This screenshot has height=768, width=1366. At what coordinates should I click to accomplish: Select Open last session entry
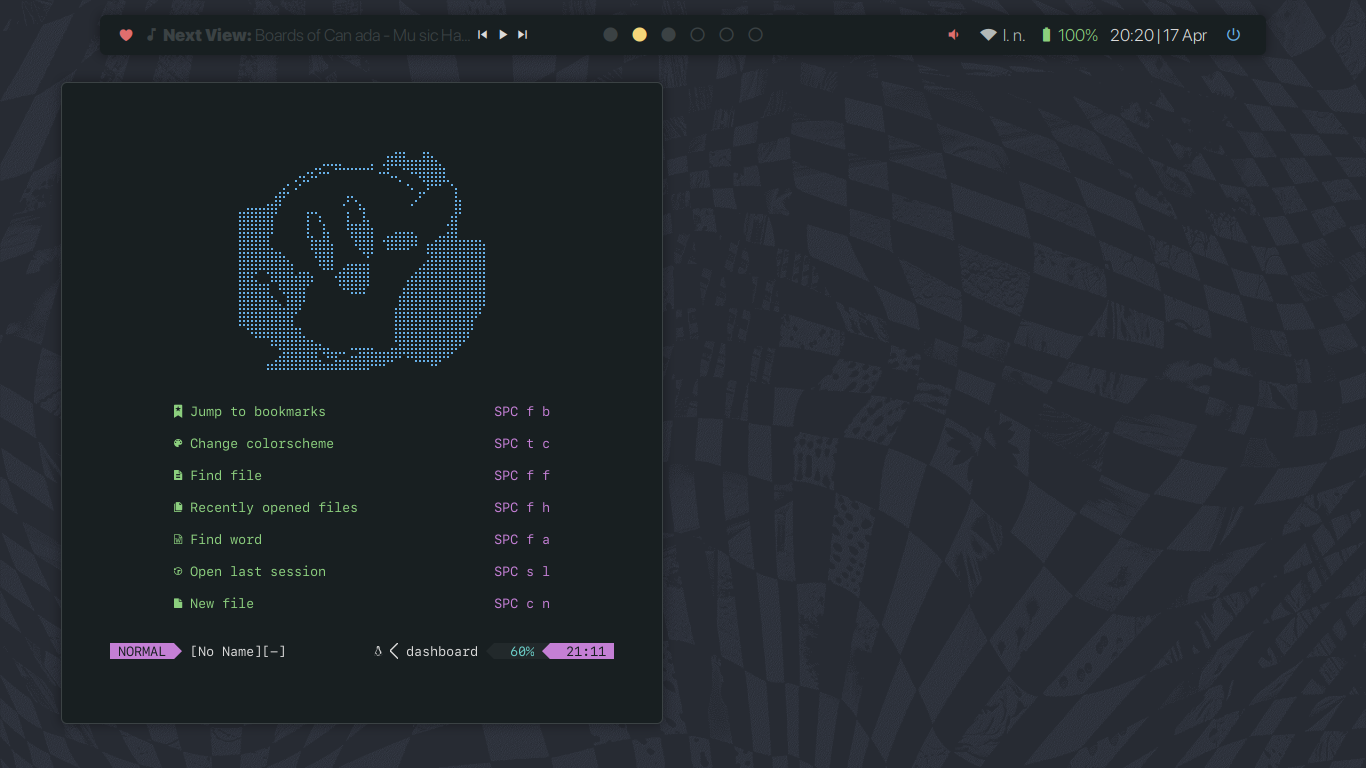click(258, 571)
